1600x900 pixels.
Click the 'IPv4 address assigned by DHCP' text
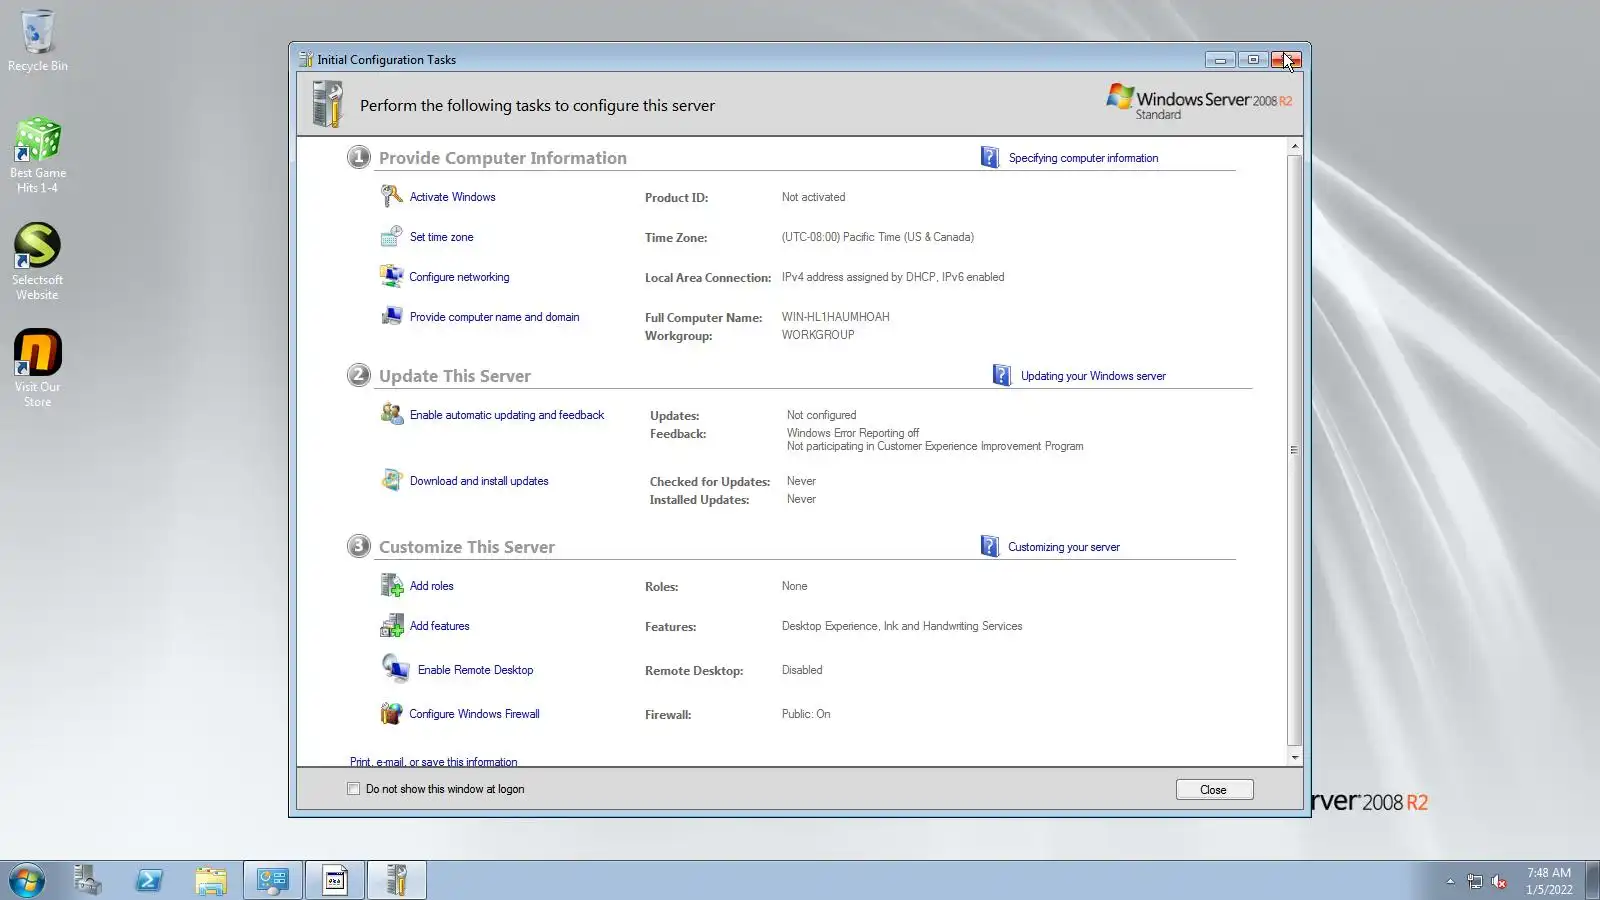pyautogui.click(x=858, y=277)
